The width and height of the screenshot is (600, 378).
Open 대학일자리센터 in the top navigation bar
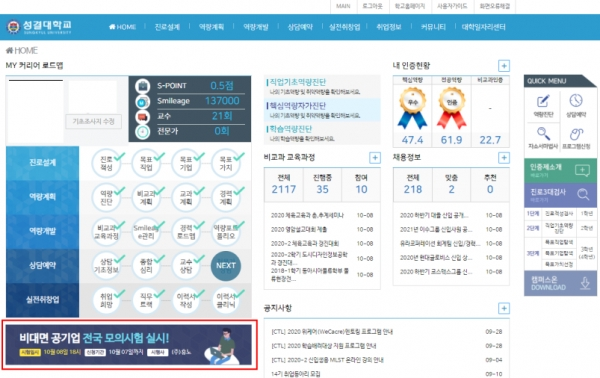(x=484, y=27)
